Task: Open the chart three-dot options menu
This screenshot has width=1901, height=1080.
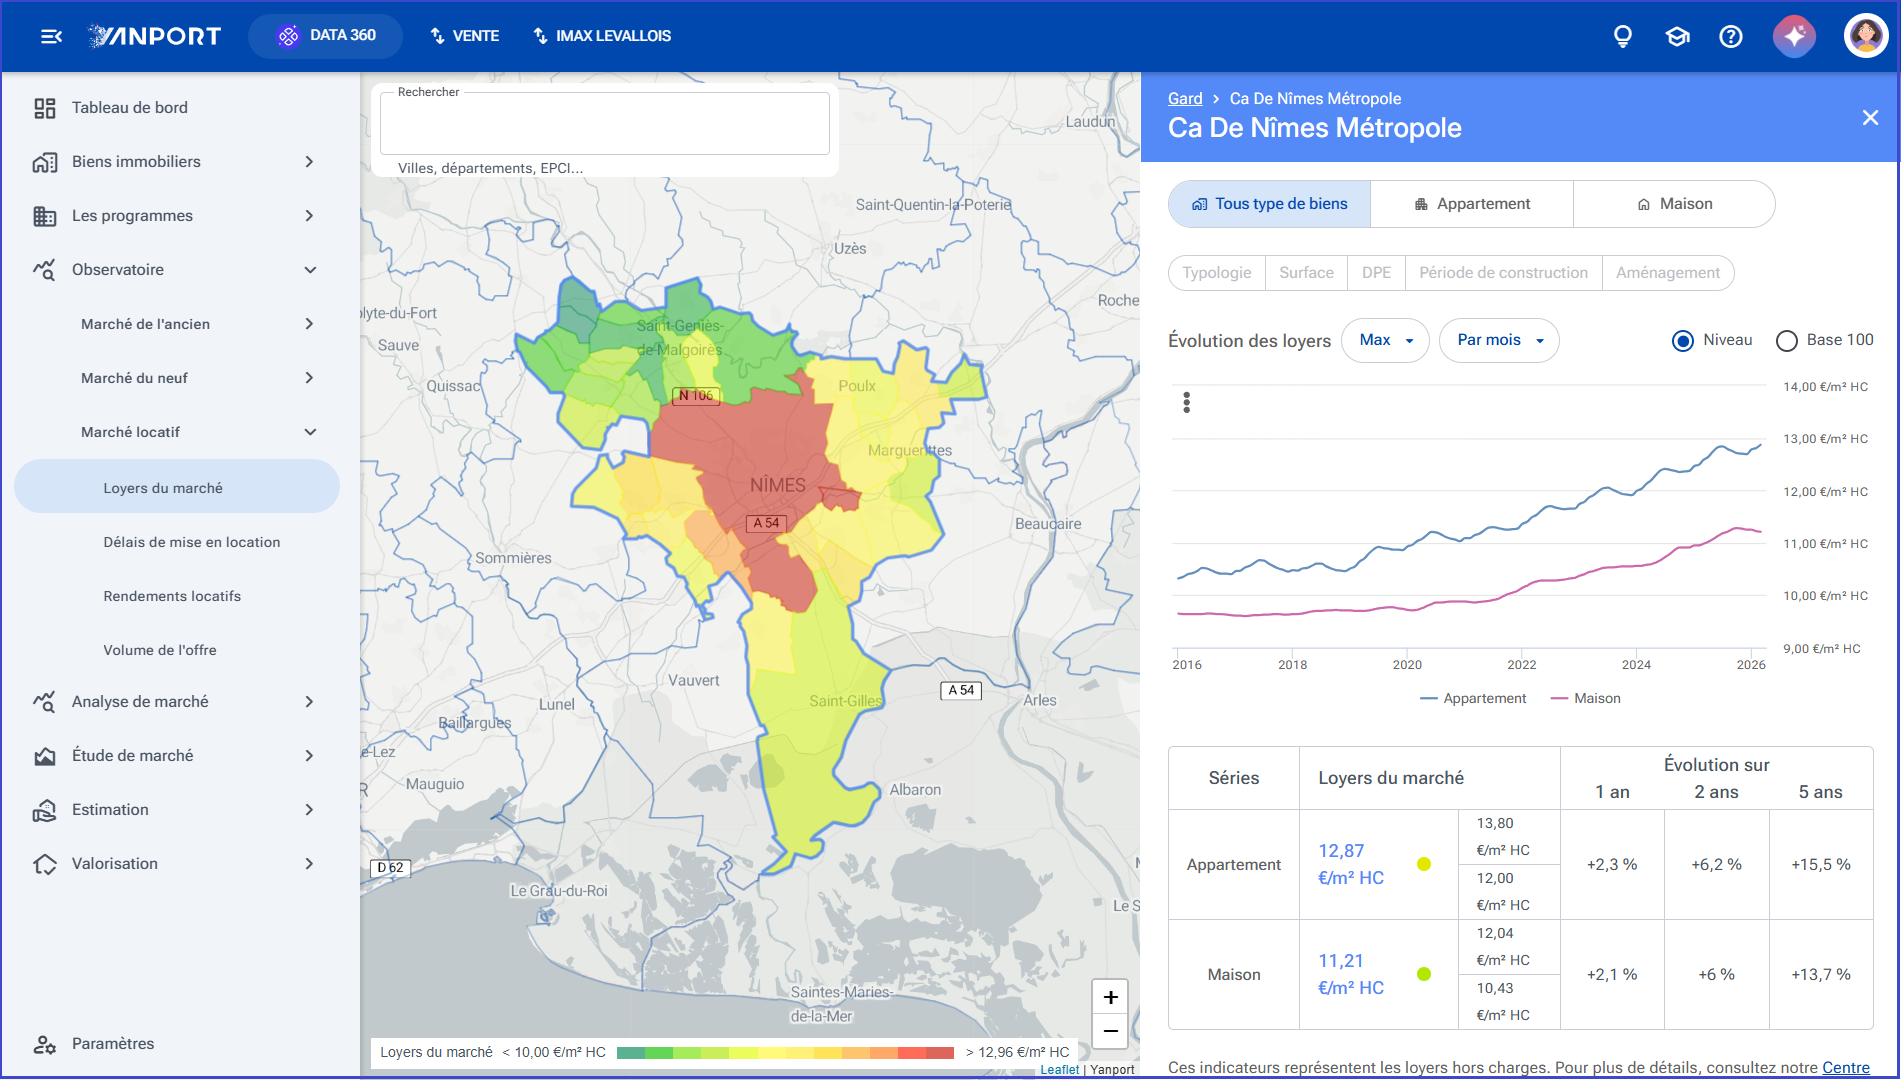Action: coord(1187,402)
